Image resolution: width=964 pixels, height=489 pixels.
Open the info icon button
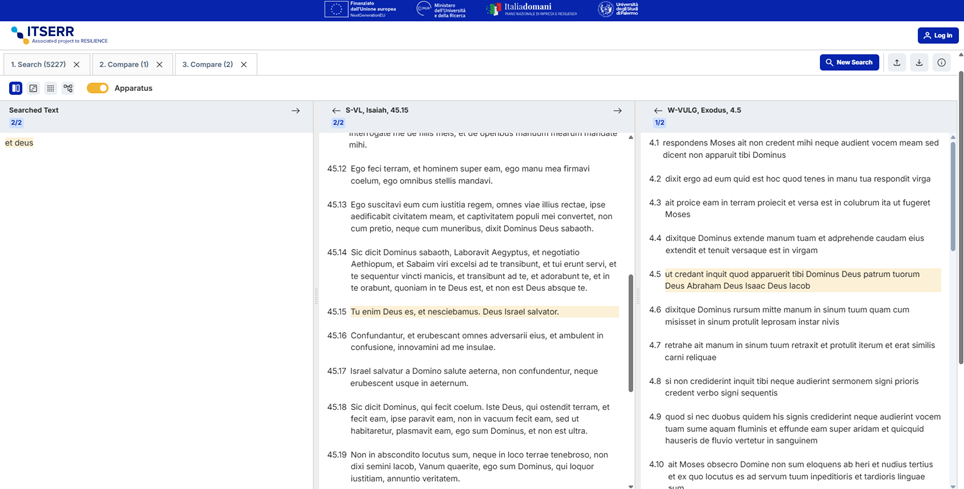(x=941, y=63)
